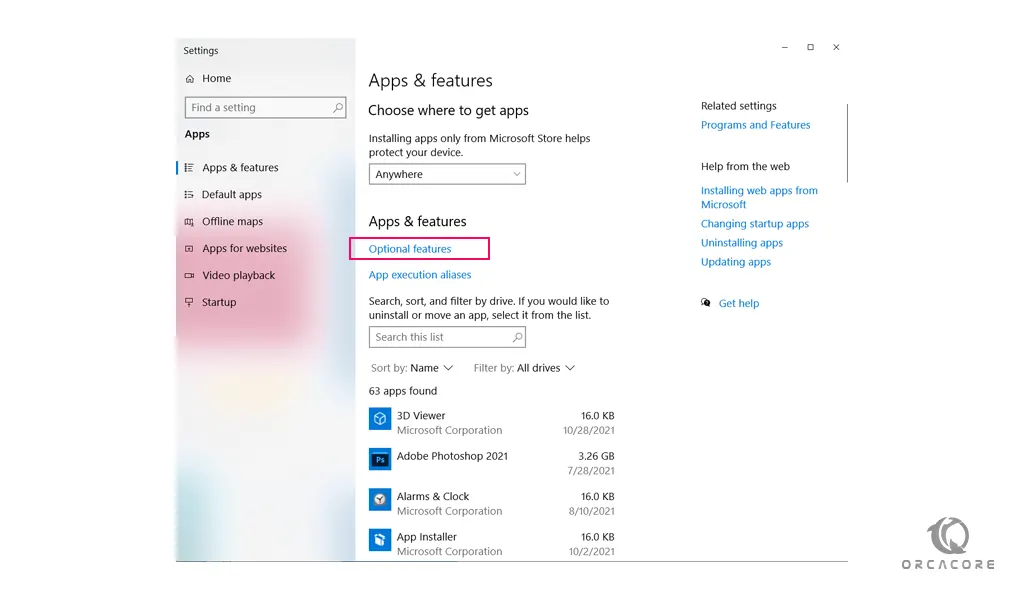The width and height of the screenshot is (1024, 600).
Task: Go to Offline maps settings
Action: click(x=232, y=222)
